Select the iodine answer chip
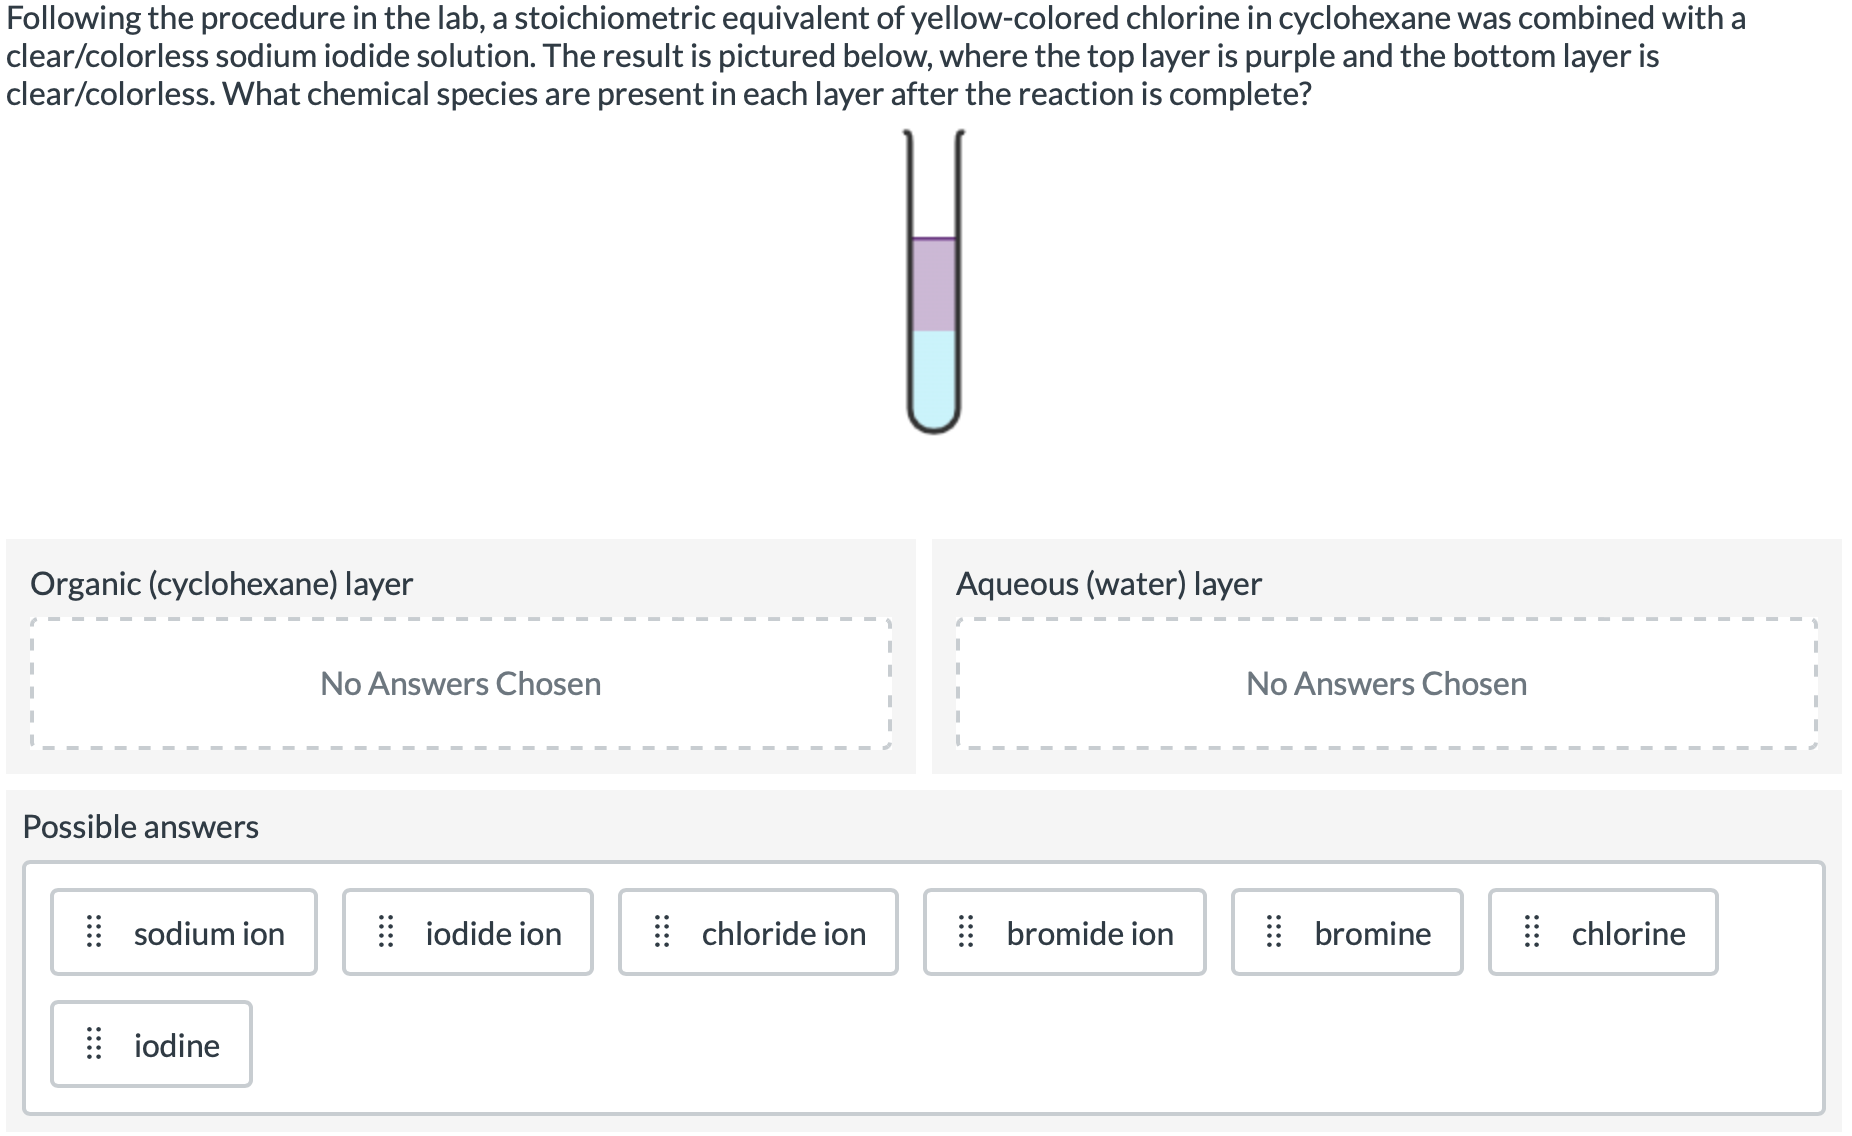The height and width of the screenshot is (1136, 1852). pos(151,1044)
